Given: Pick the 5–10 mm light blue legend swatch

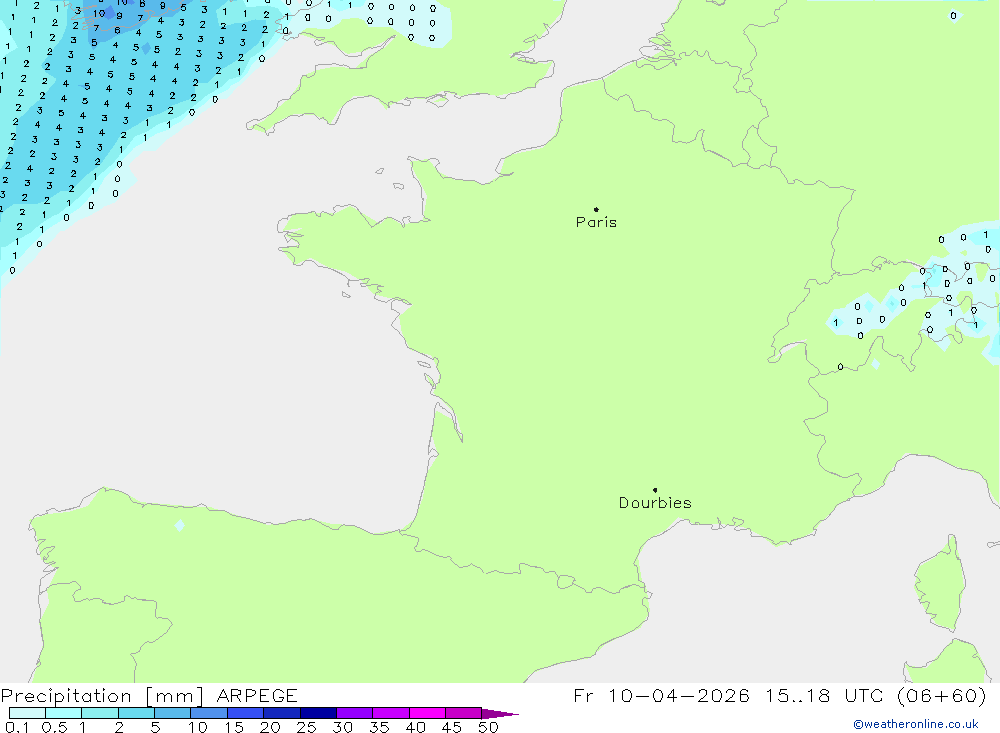Looking at the screenshot, I should click(x=173, y=713).
